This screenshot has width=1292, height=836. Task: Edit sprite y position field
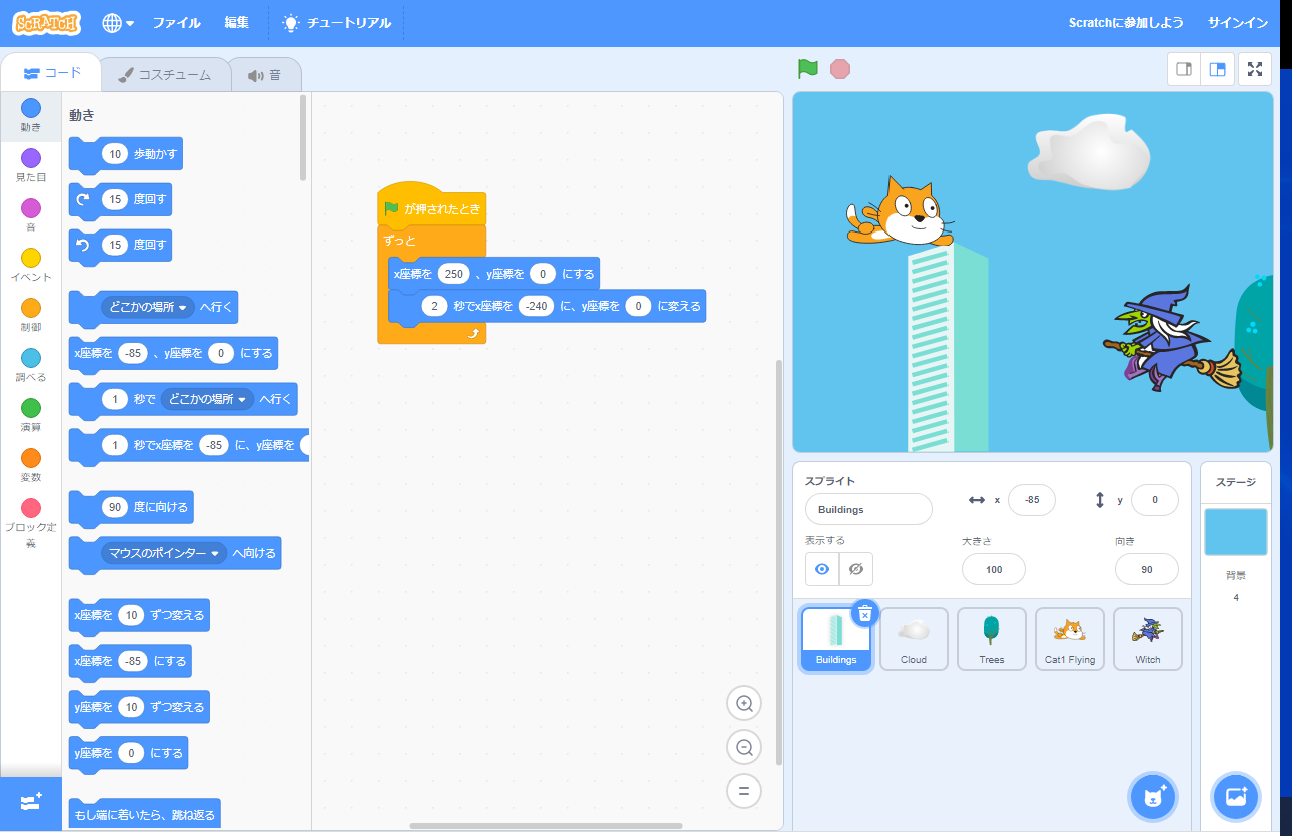coord(1155,500)
